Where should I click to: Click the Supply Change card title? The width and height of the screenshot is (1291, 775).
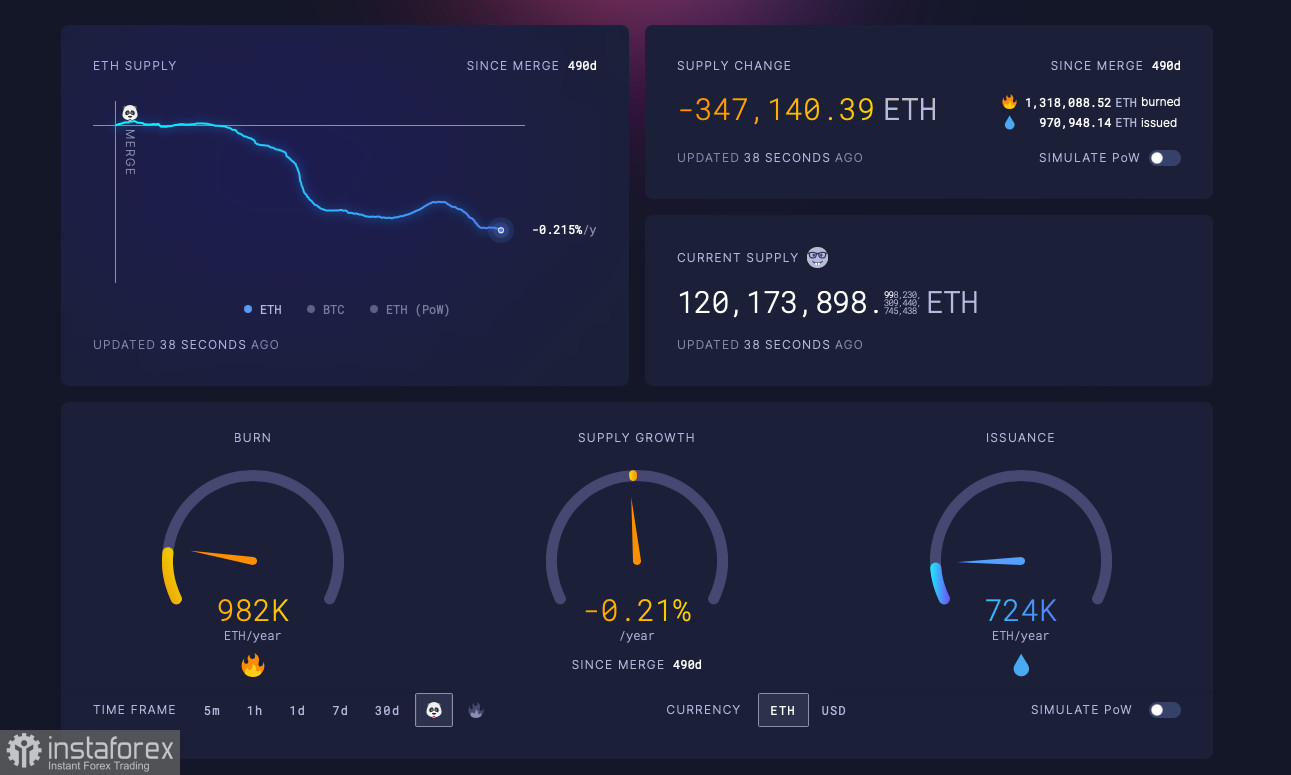(734, 66)
